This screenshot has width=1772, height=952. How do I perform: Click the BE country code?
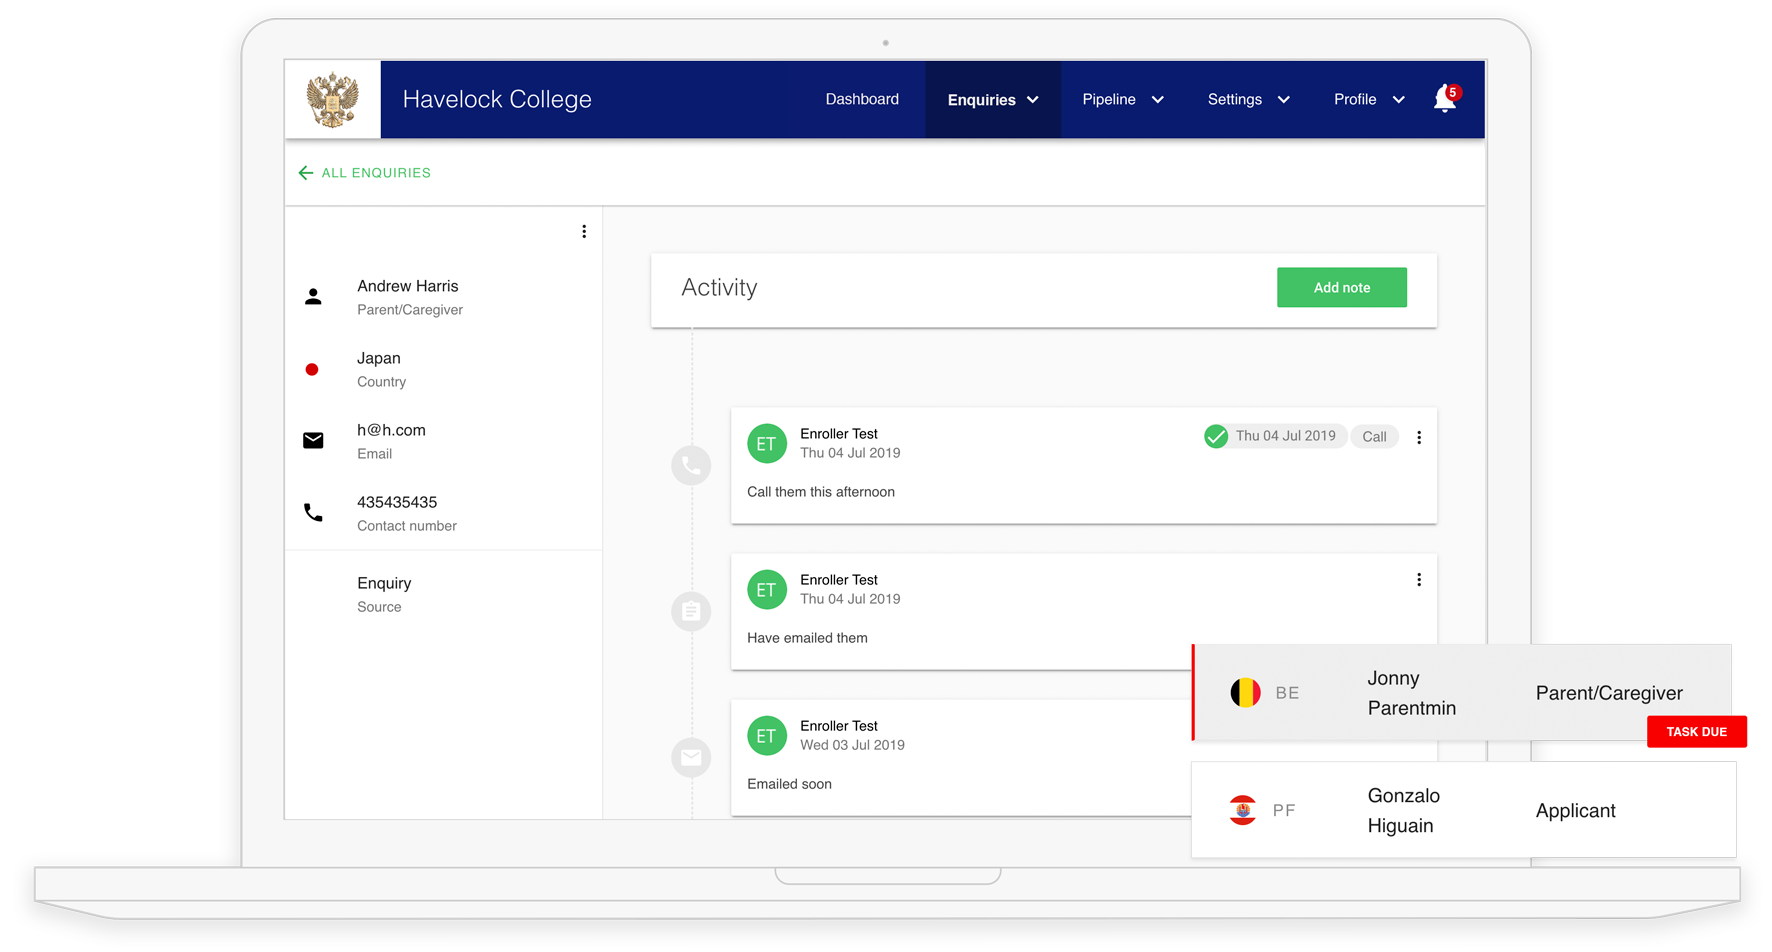coord(1287,693)
